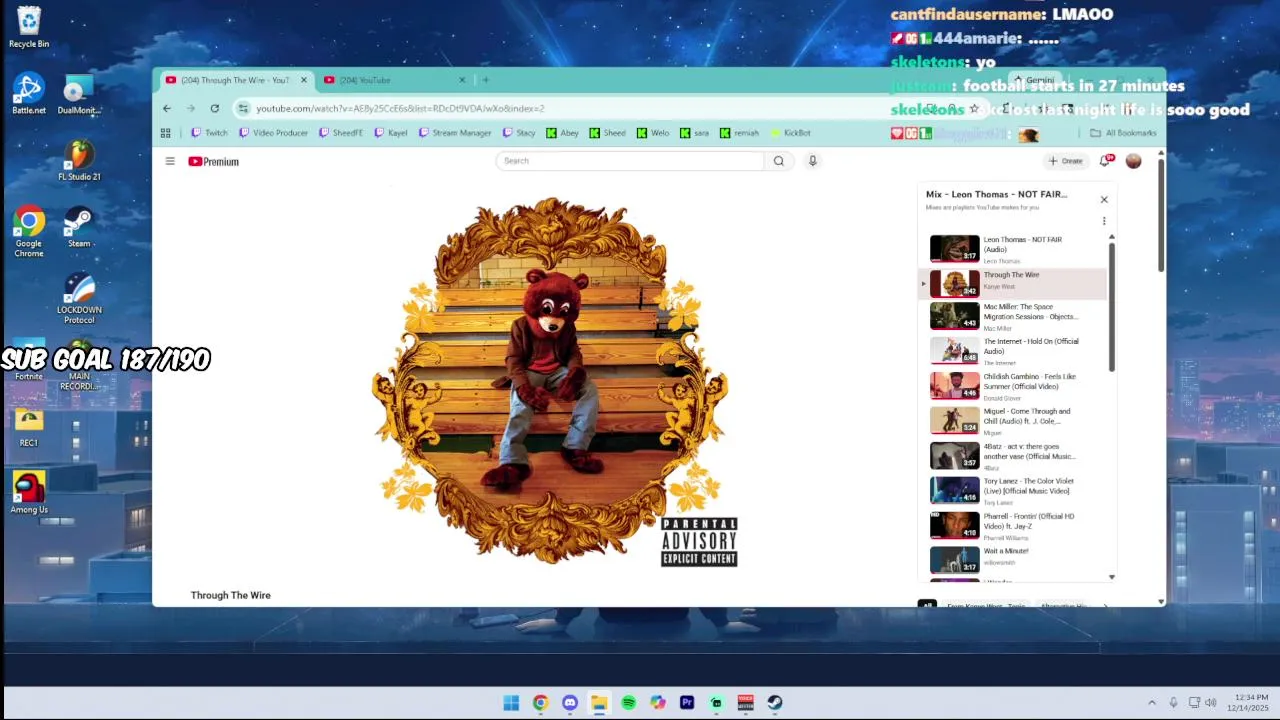The image size is (1280, 720).
Task: Open the Kayel bookmark
Action: pos(390,133)
